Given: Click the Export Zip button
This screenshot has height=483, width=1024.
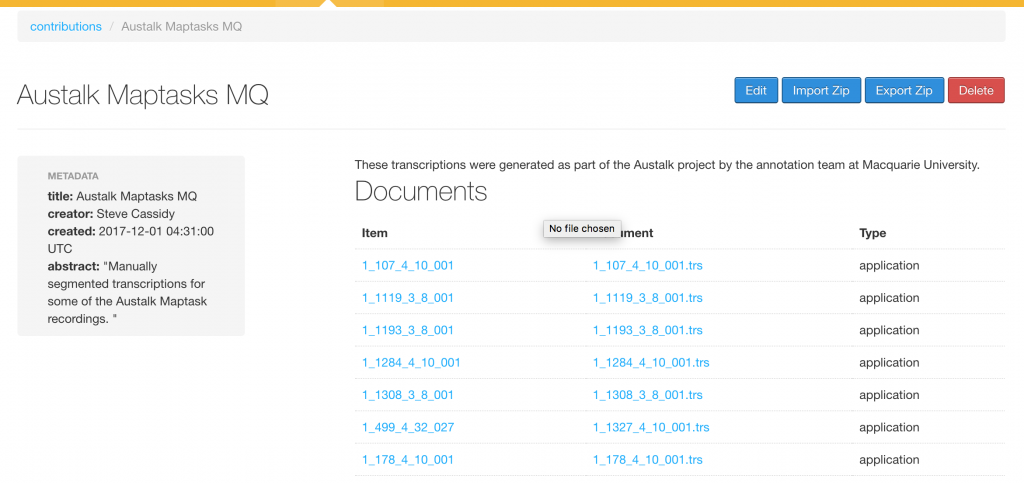Looking at the screenshot, I should (x=904, y=91).
